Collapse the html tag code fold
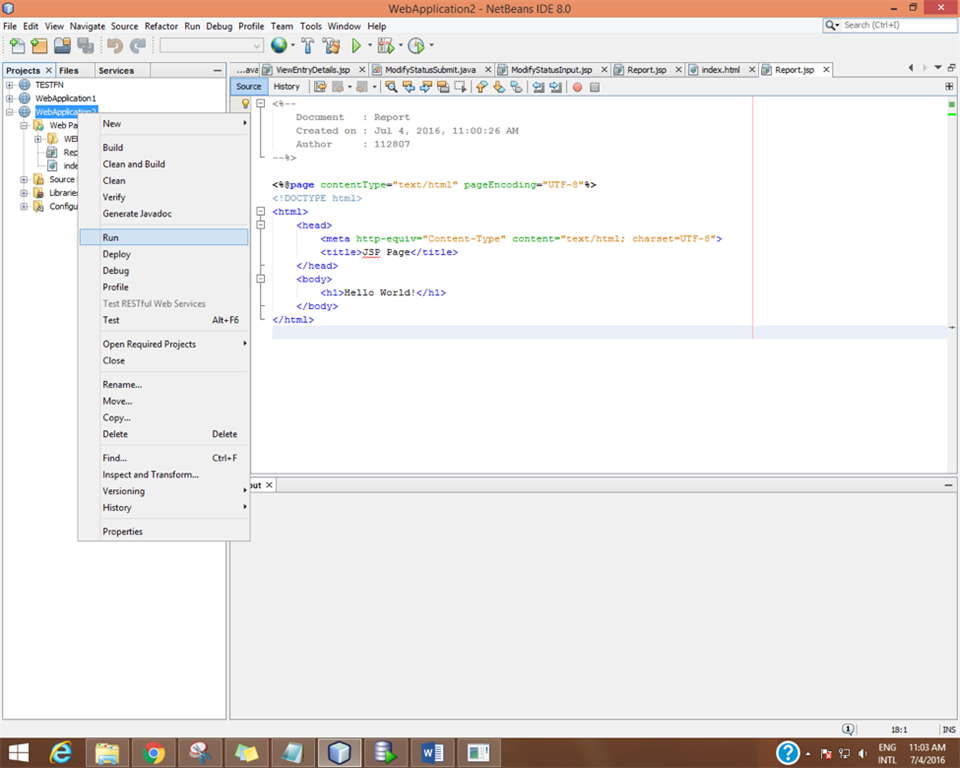 coord(261,212)
